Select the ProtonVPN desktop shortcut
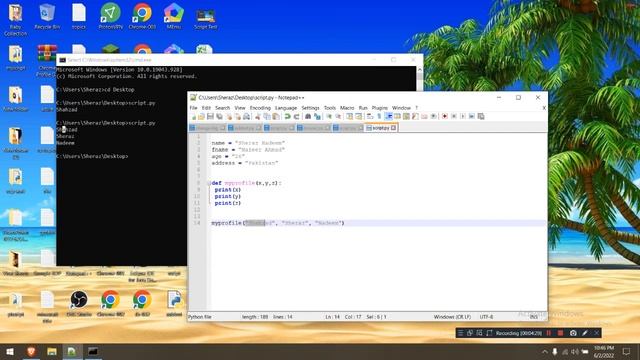Viewport: 640px width, 360px height. coord(111,16)
